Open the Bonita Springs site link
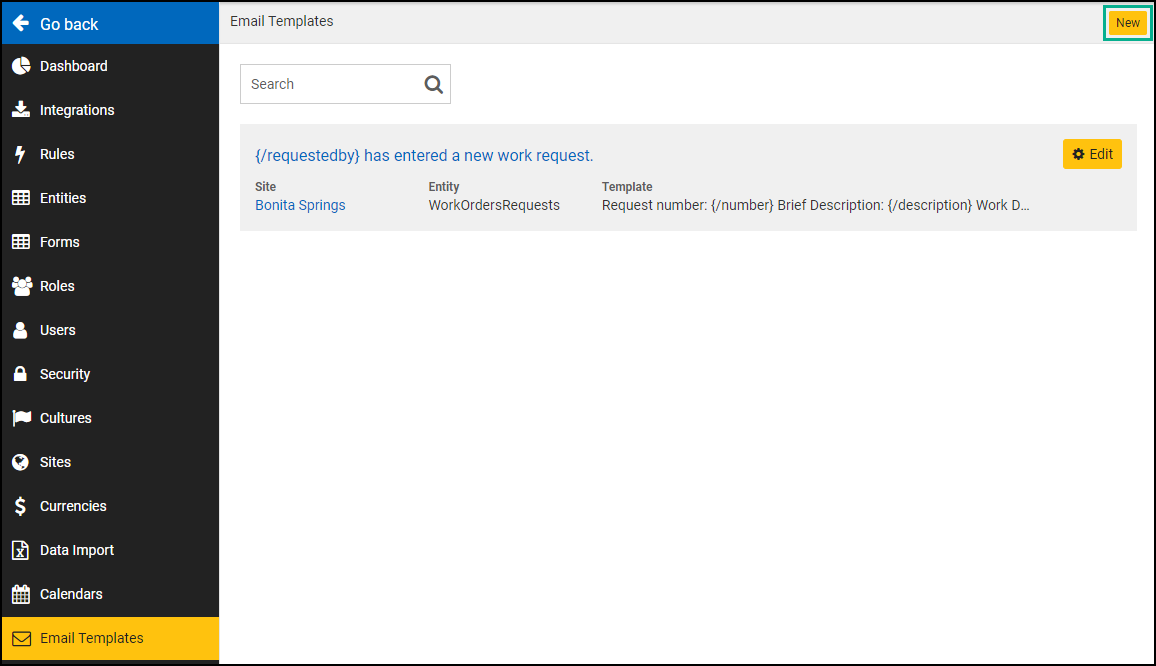 click(300, 205)
